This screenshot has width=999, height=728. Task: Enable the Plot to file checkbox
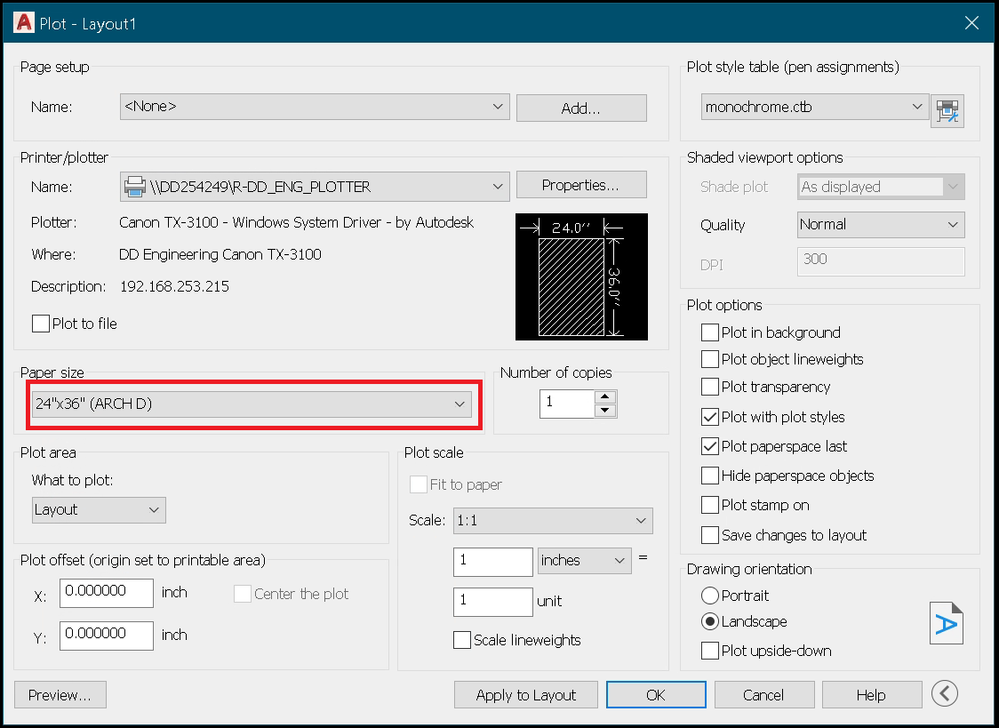pyautogui.click(x=41, y=324)
